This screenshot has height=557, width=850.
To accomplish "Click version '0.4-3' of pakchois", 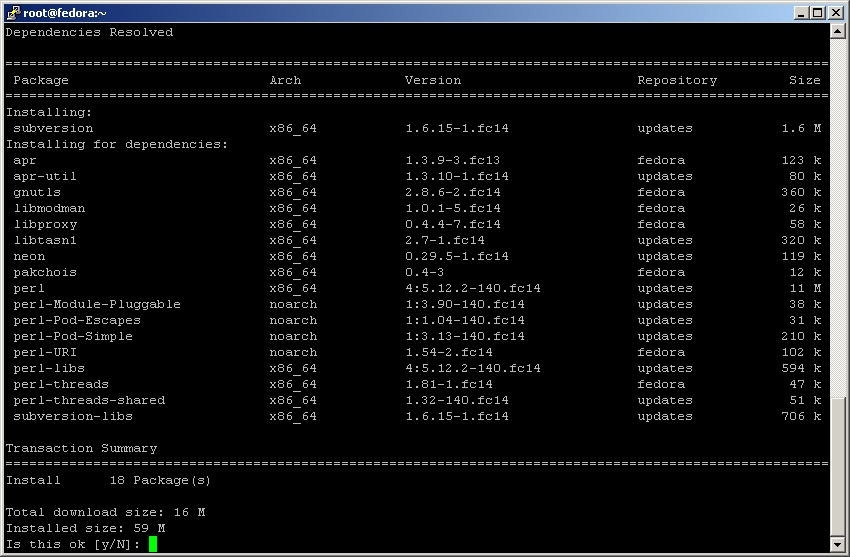I will click(424, 272).
